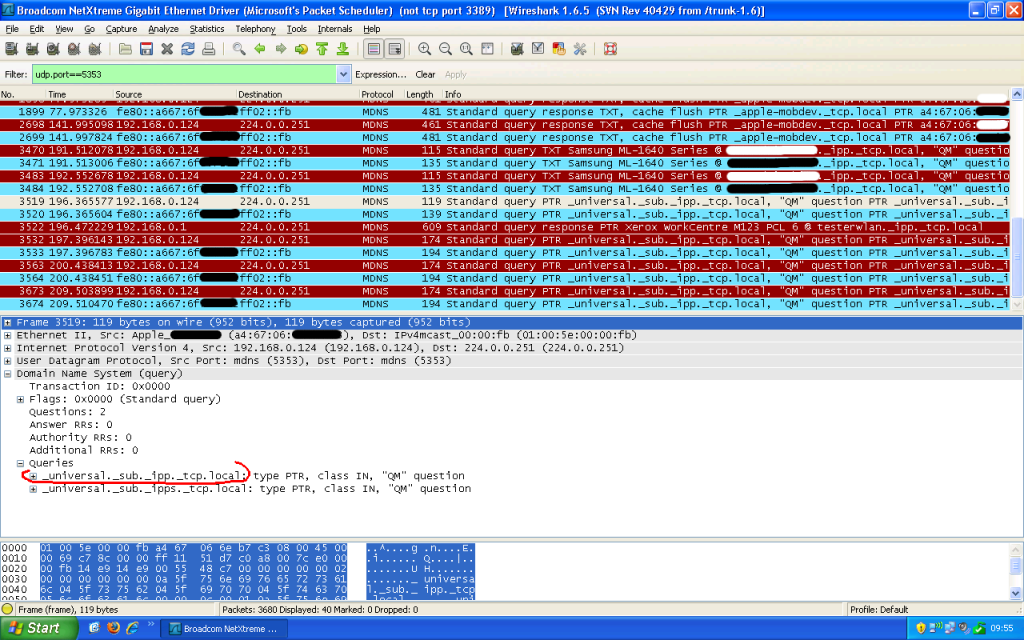
Task: Expand the Ethernet II details node
Action: (x=7, y=335)
